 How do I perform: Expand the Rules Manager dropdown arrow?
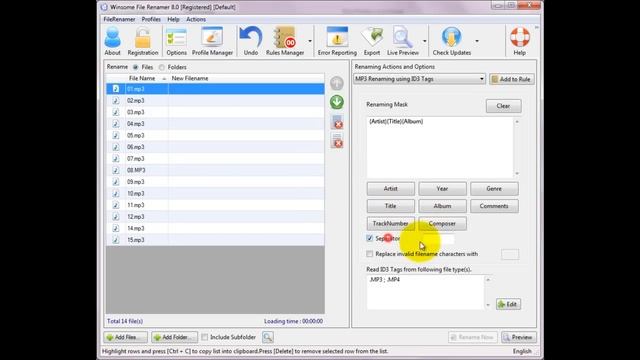(310, 41)
